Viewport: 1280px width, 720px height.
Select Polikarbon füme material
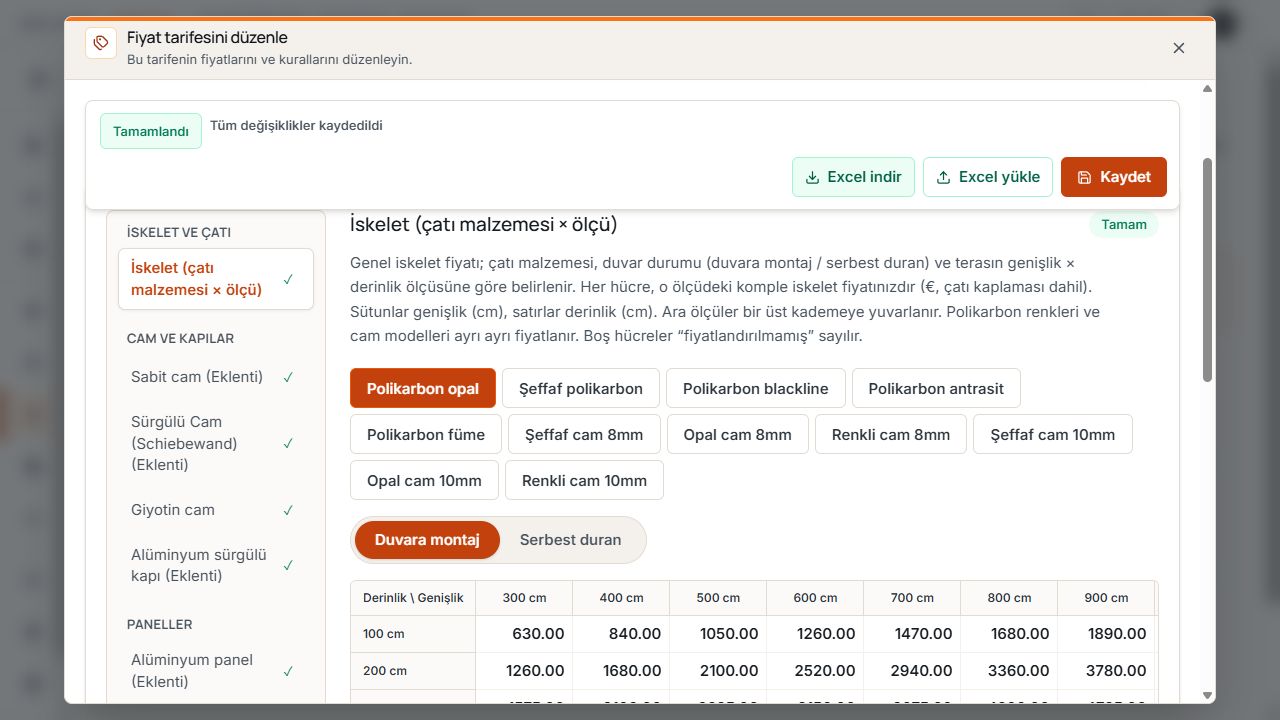click(426, 434)
